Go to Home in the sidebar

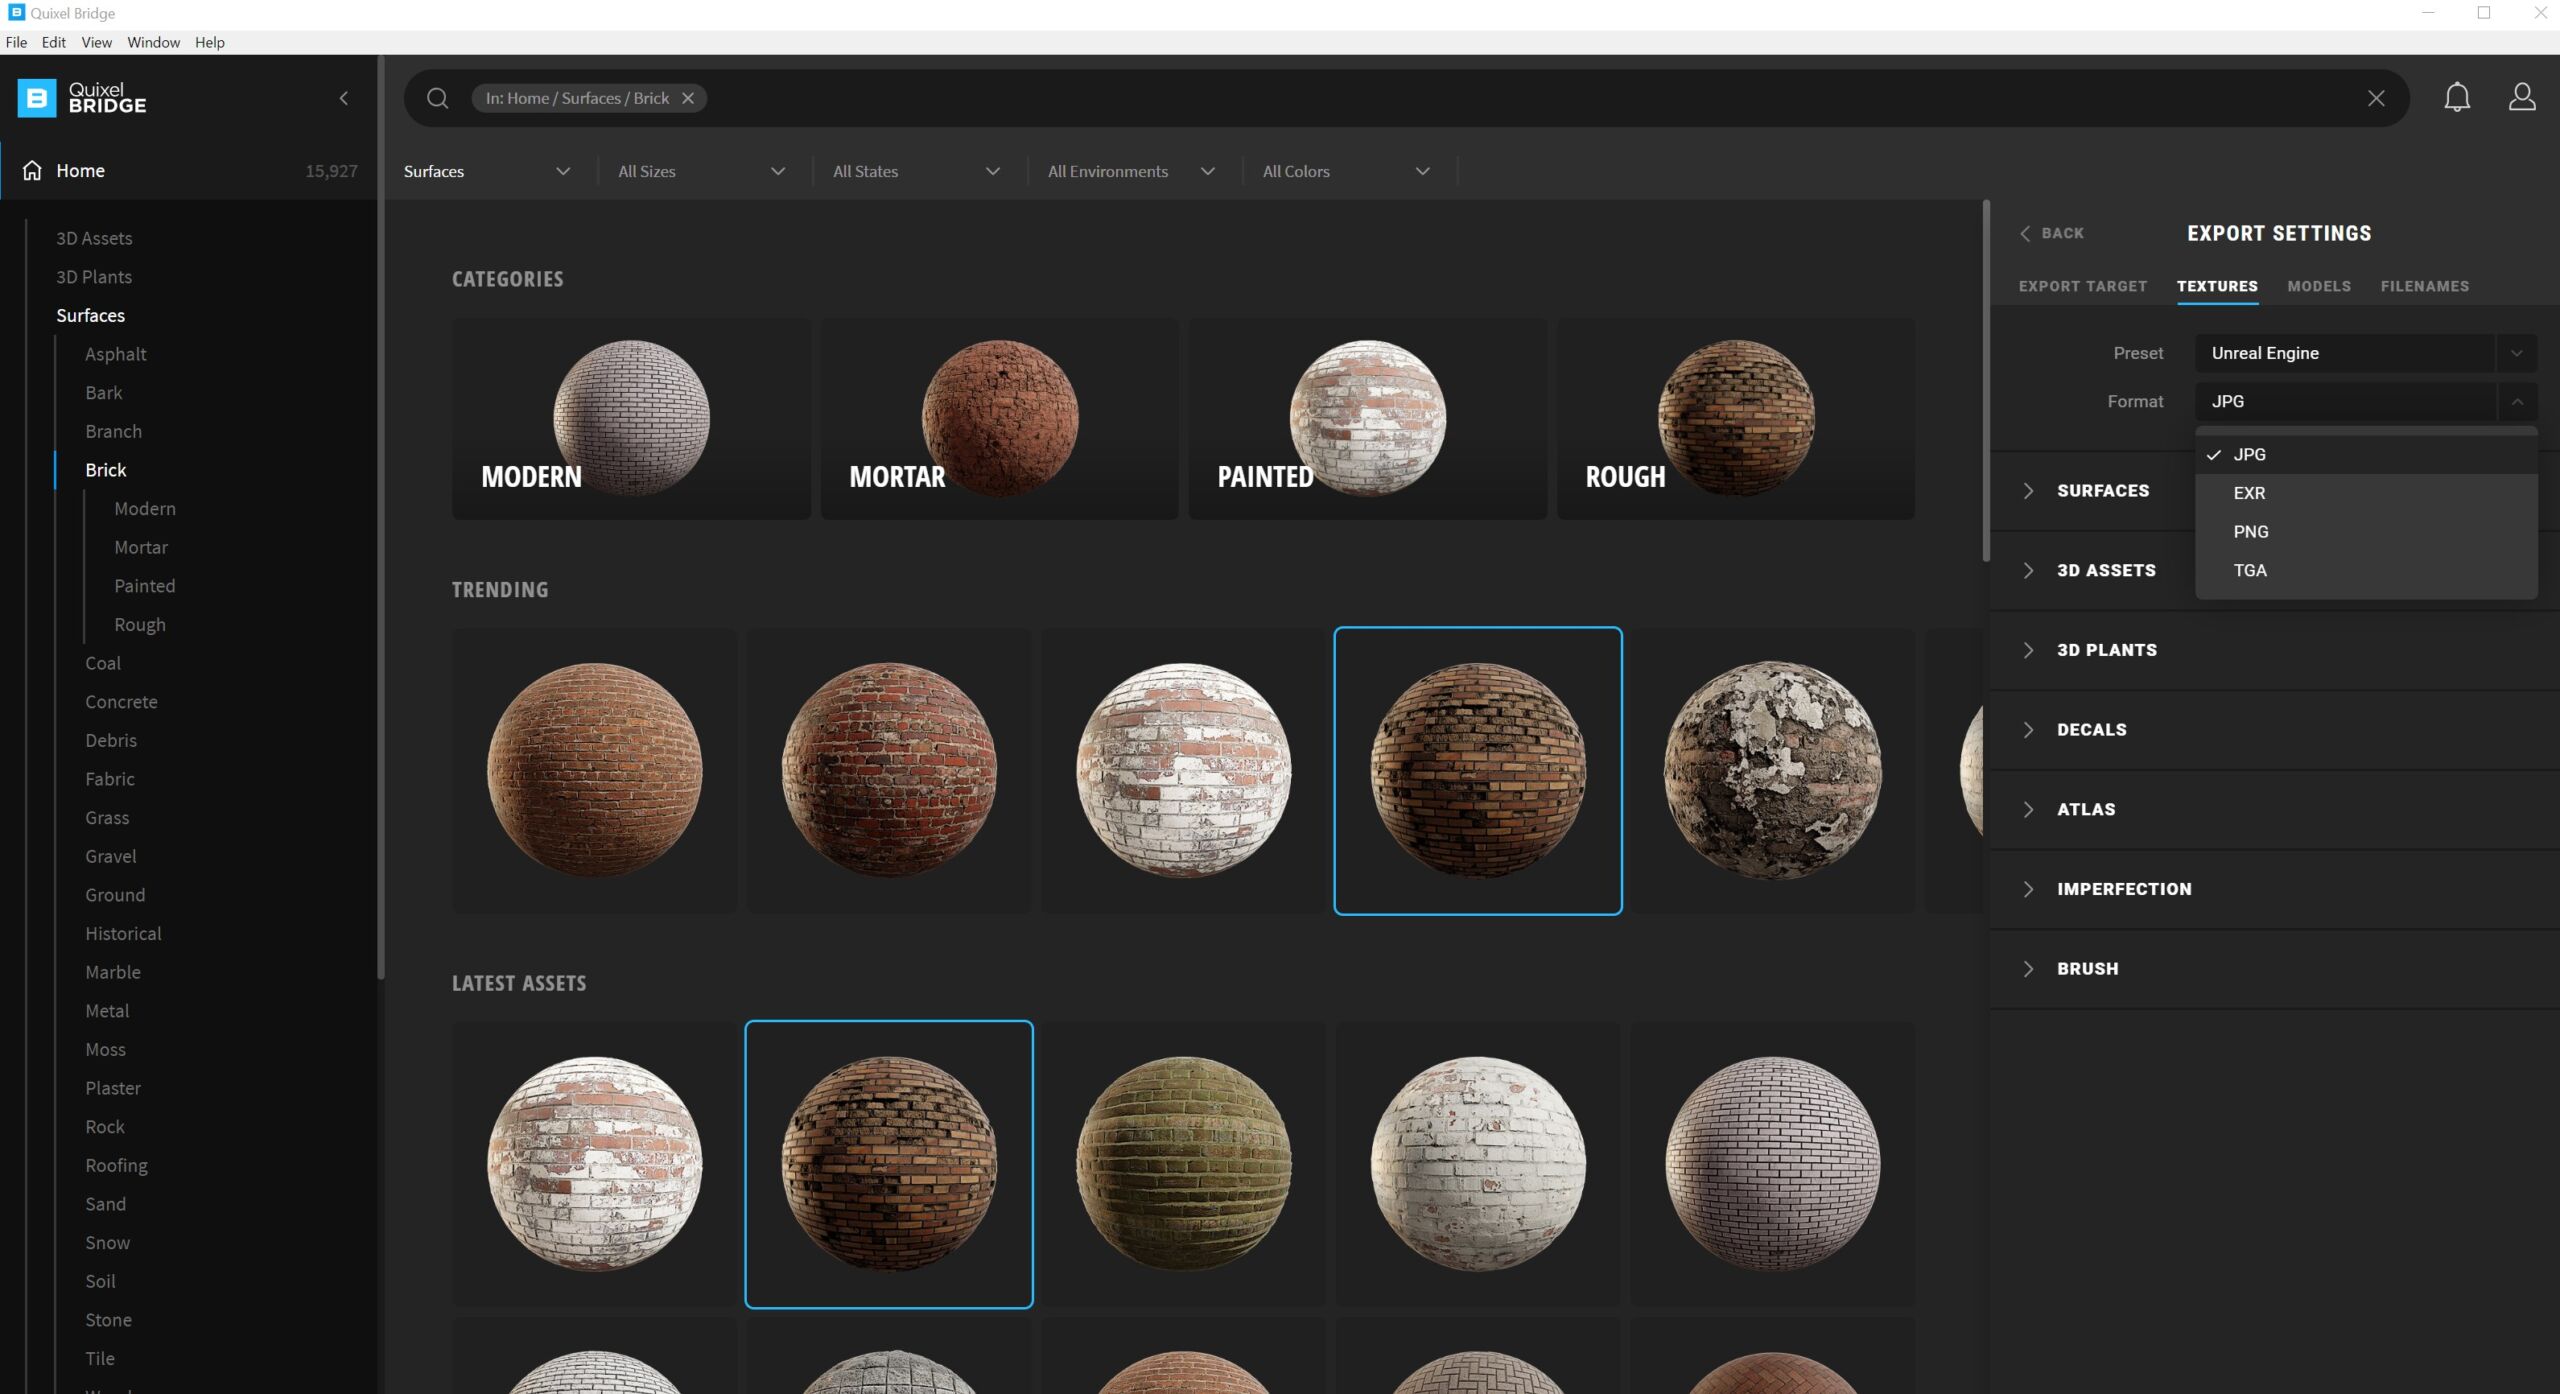190,171
